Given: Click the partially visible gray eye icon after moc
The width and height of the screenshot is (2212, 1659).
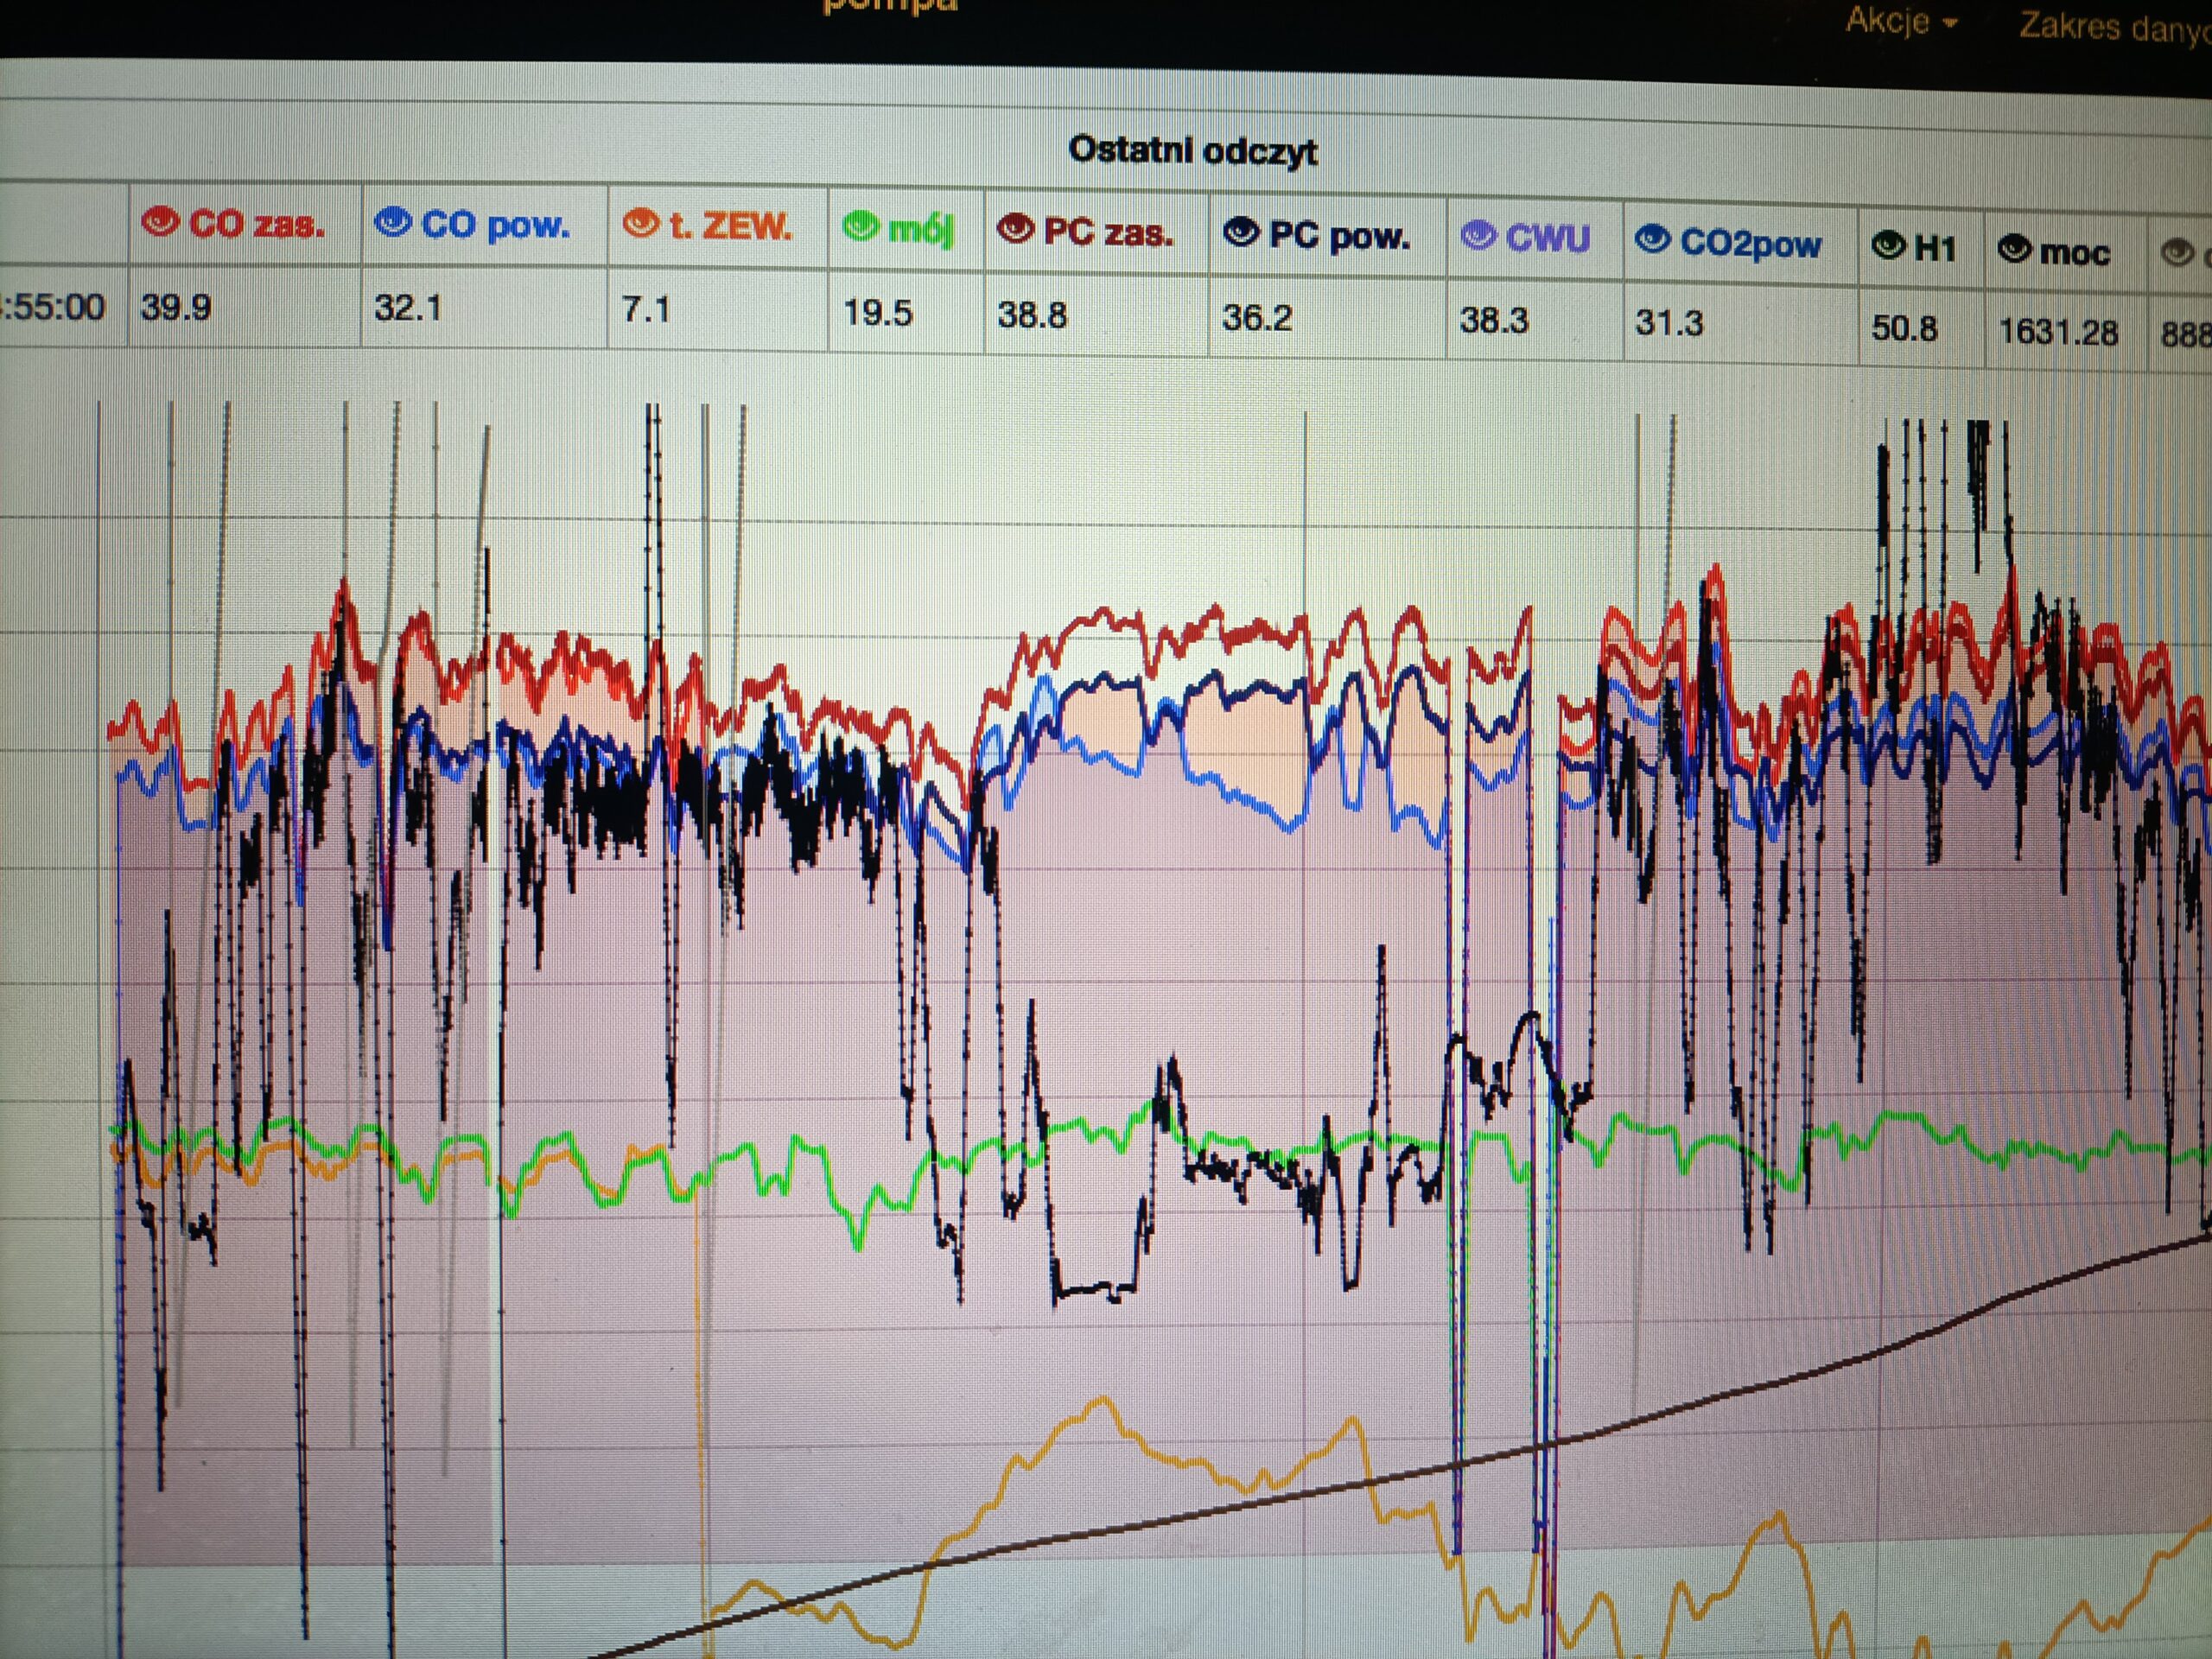Looking at the screenshot, I should coord(2178,253).
